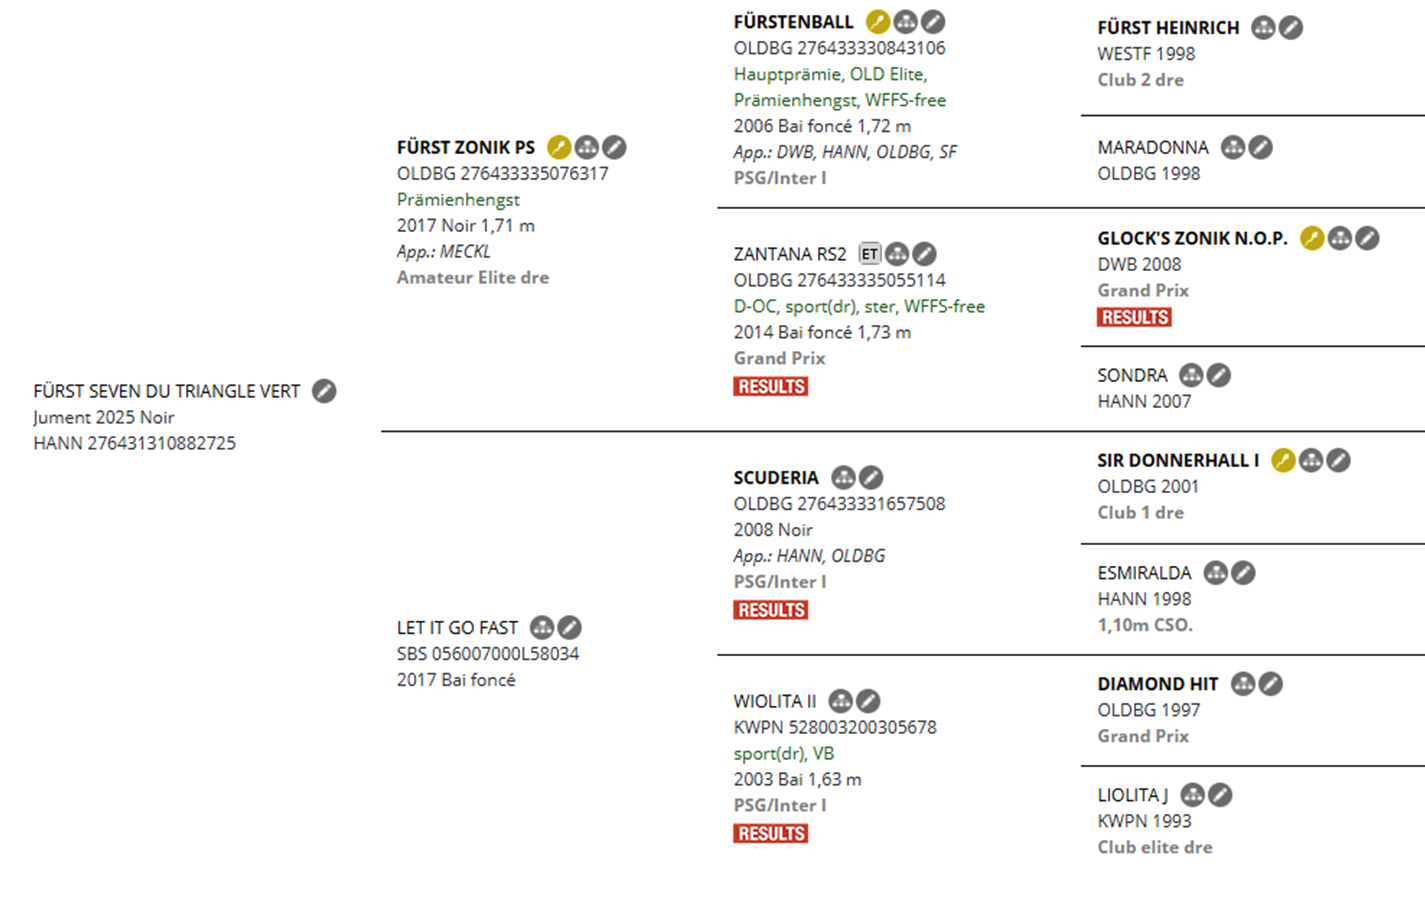Click the pedigree tree icon for Esmiralda

click(1216, 573)
